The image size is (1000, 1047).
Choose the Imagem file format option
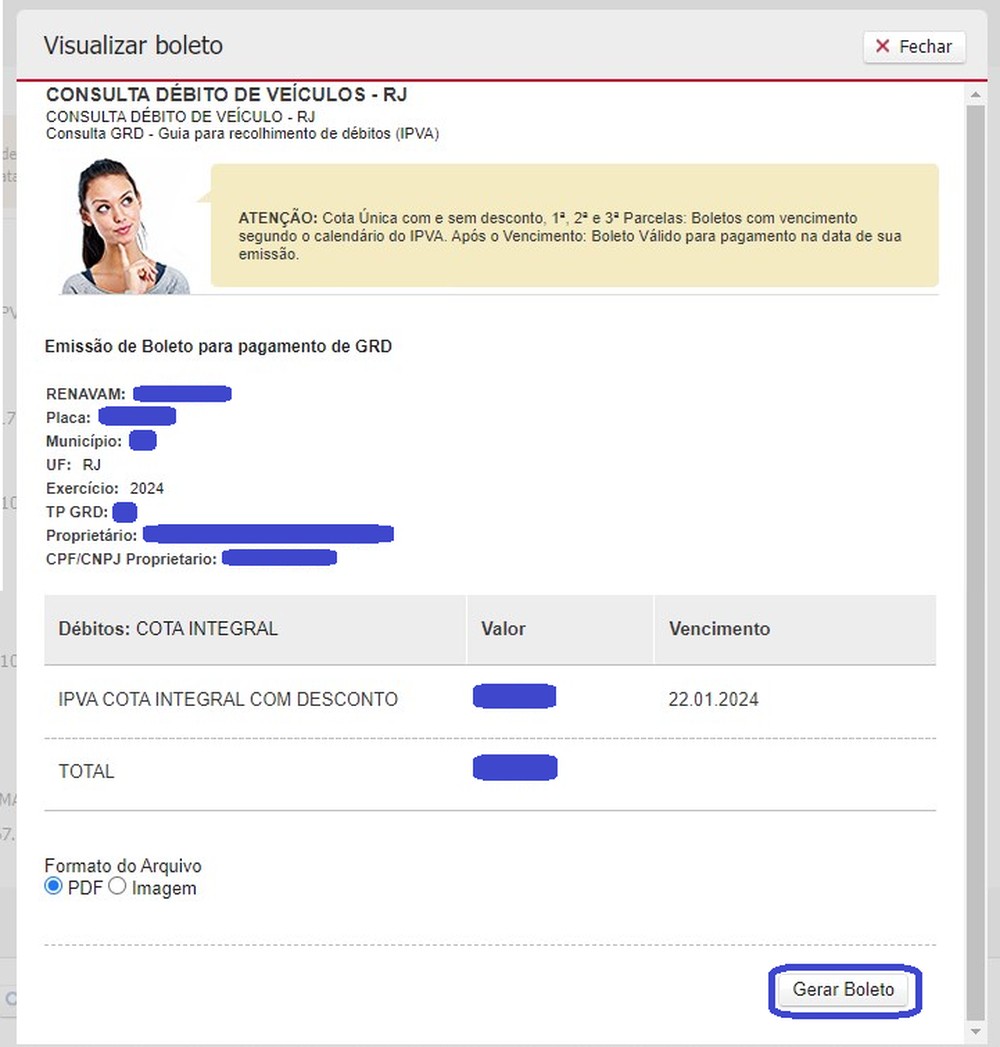coord(118,887)
